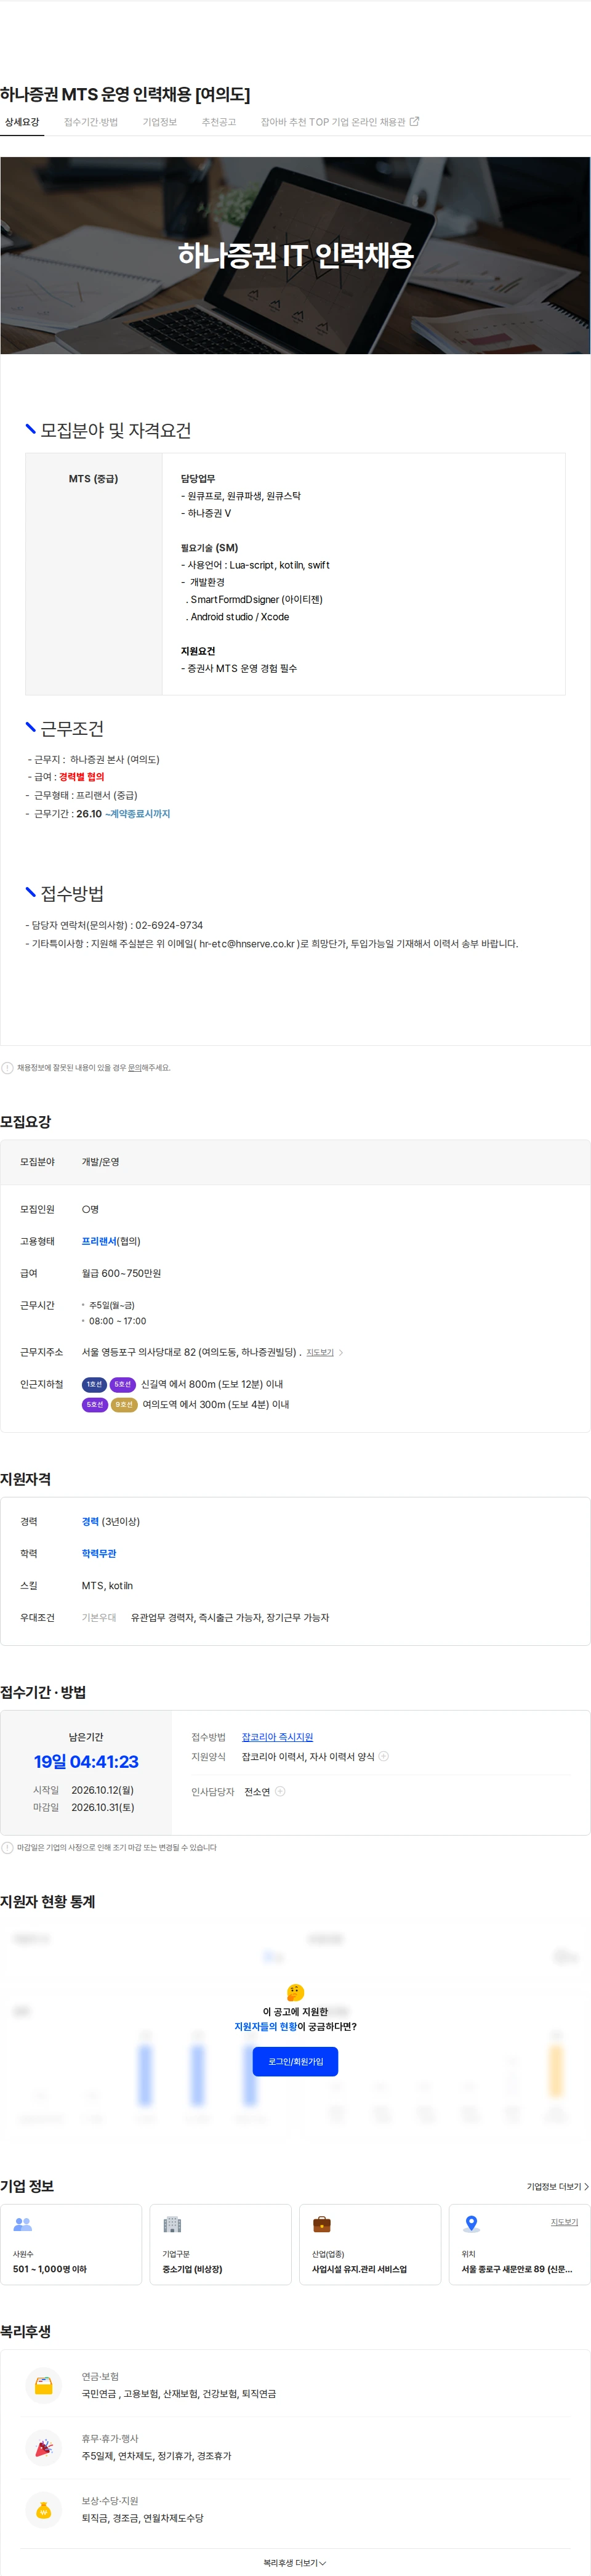The image size is (591, 2576).
Task: Click the info icon beside 채용정보에 잘못된 내용
Action: coord(7,1068)
